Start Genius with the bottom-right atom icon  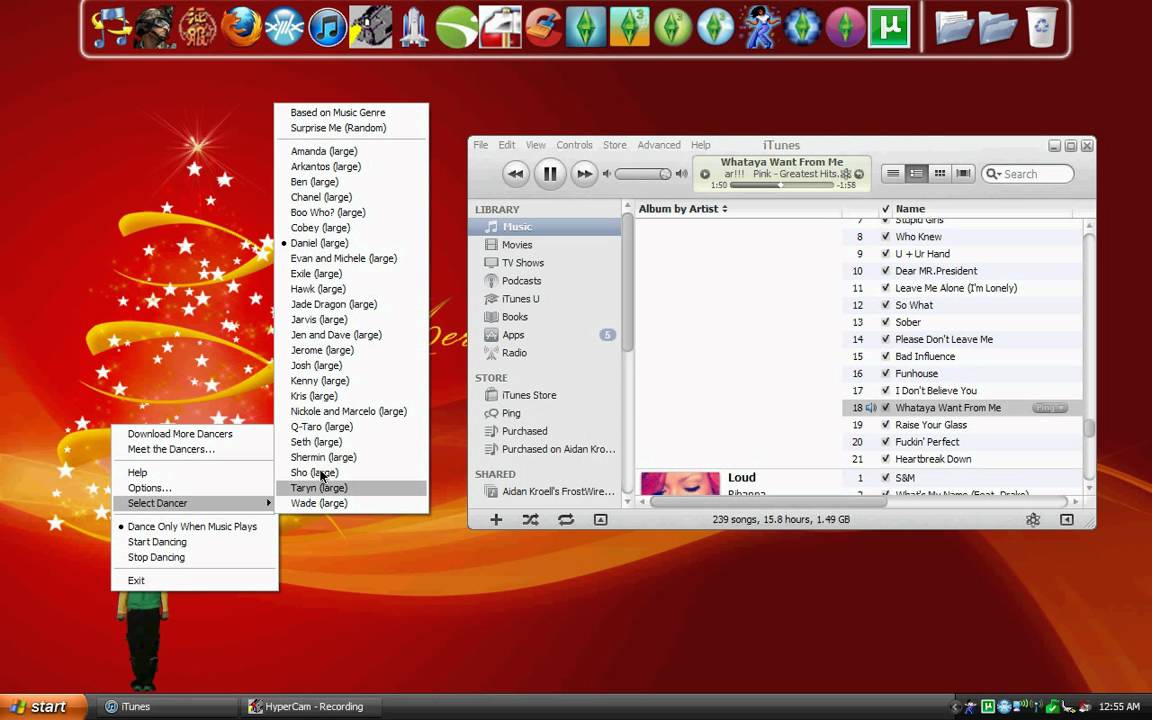tap(1033, 519)
